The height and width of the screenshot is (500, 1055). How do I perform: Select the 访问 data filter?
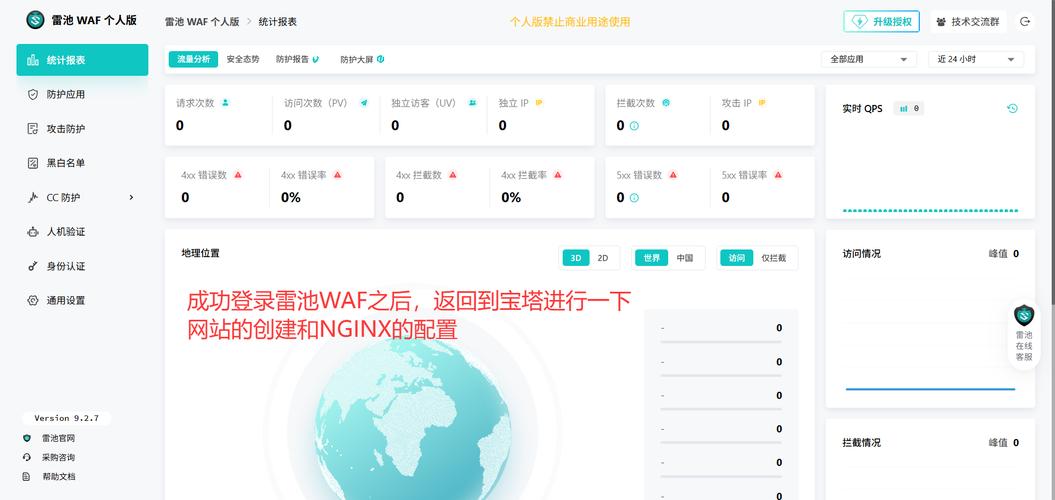737,258
